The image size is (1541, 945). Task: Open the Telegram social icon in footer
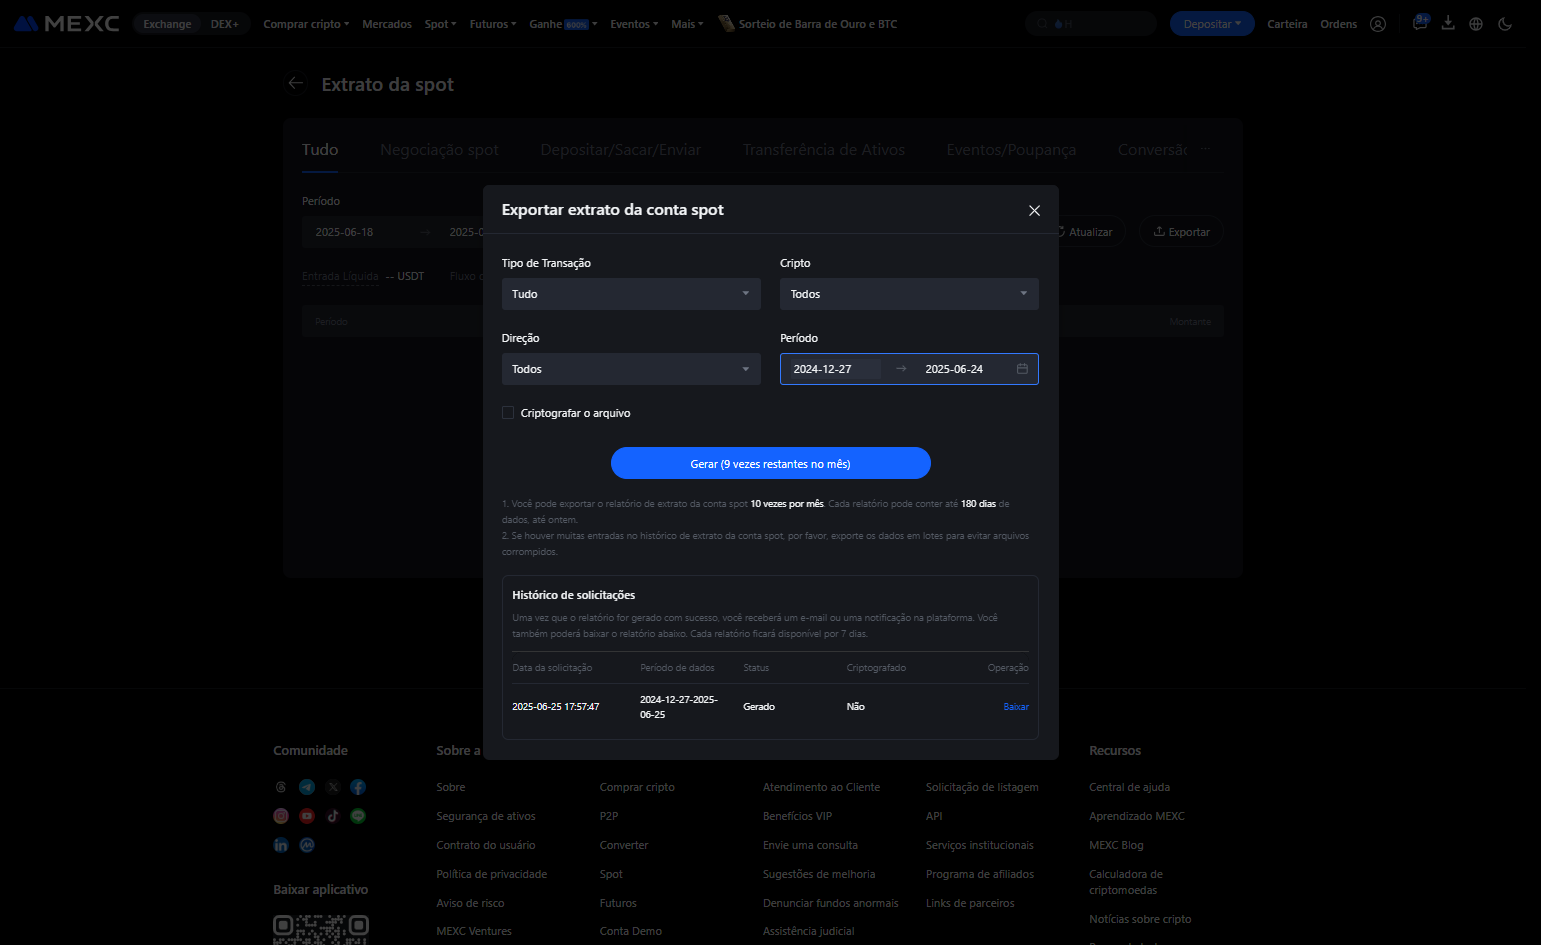tap(307, 787)
